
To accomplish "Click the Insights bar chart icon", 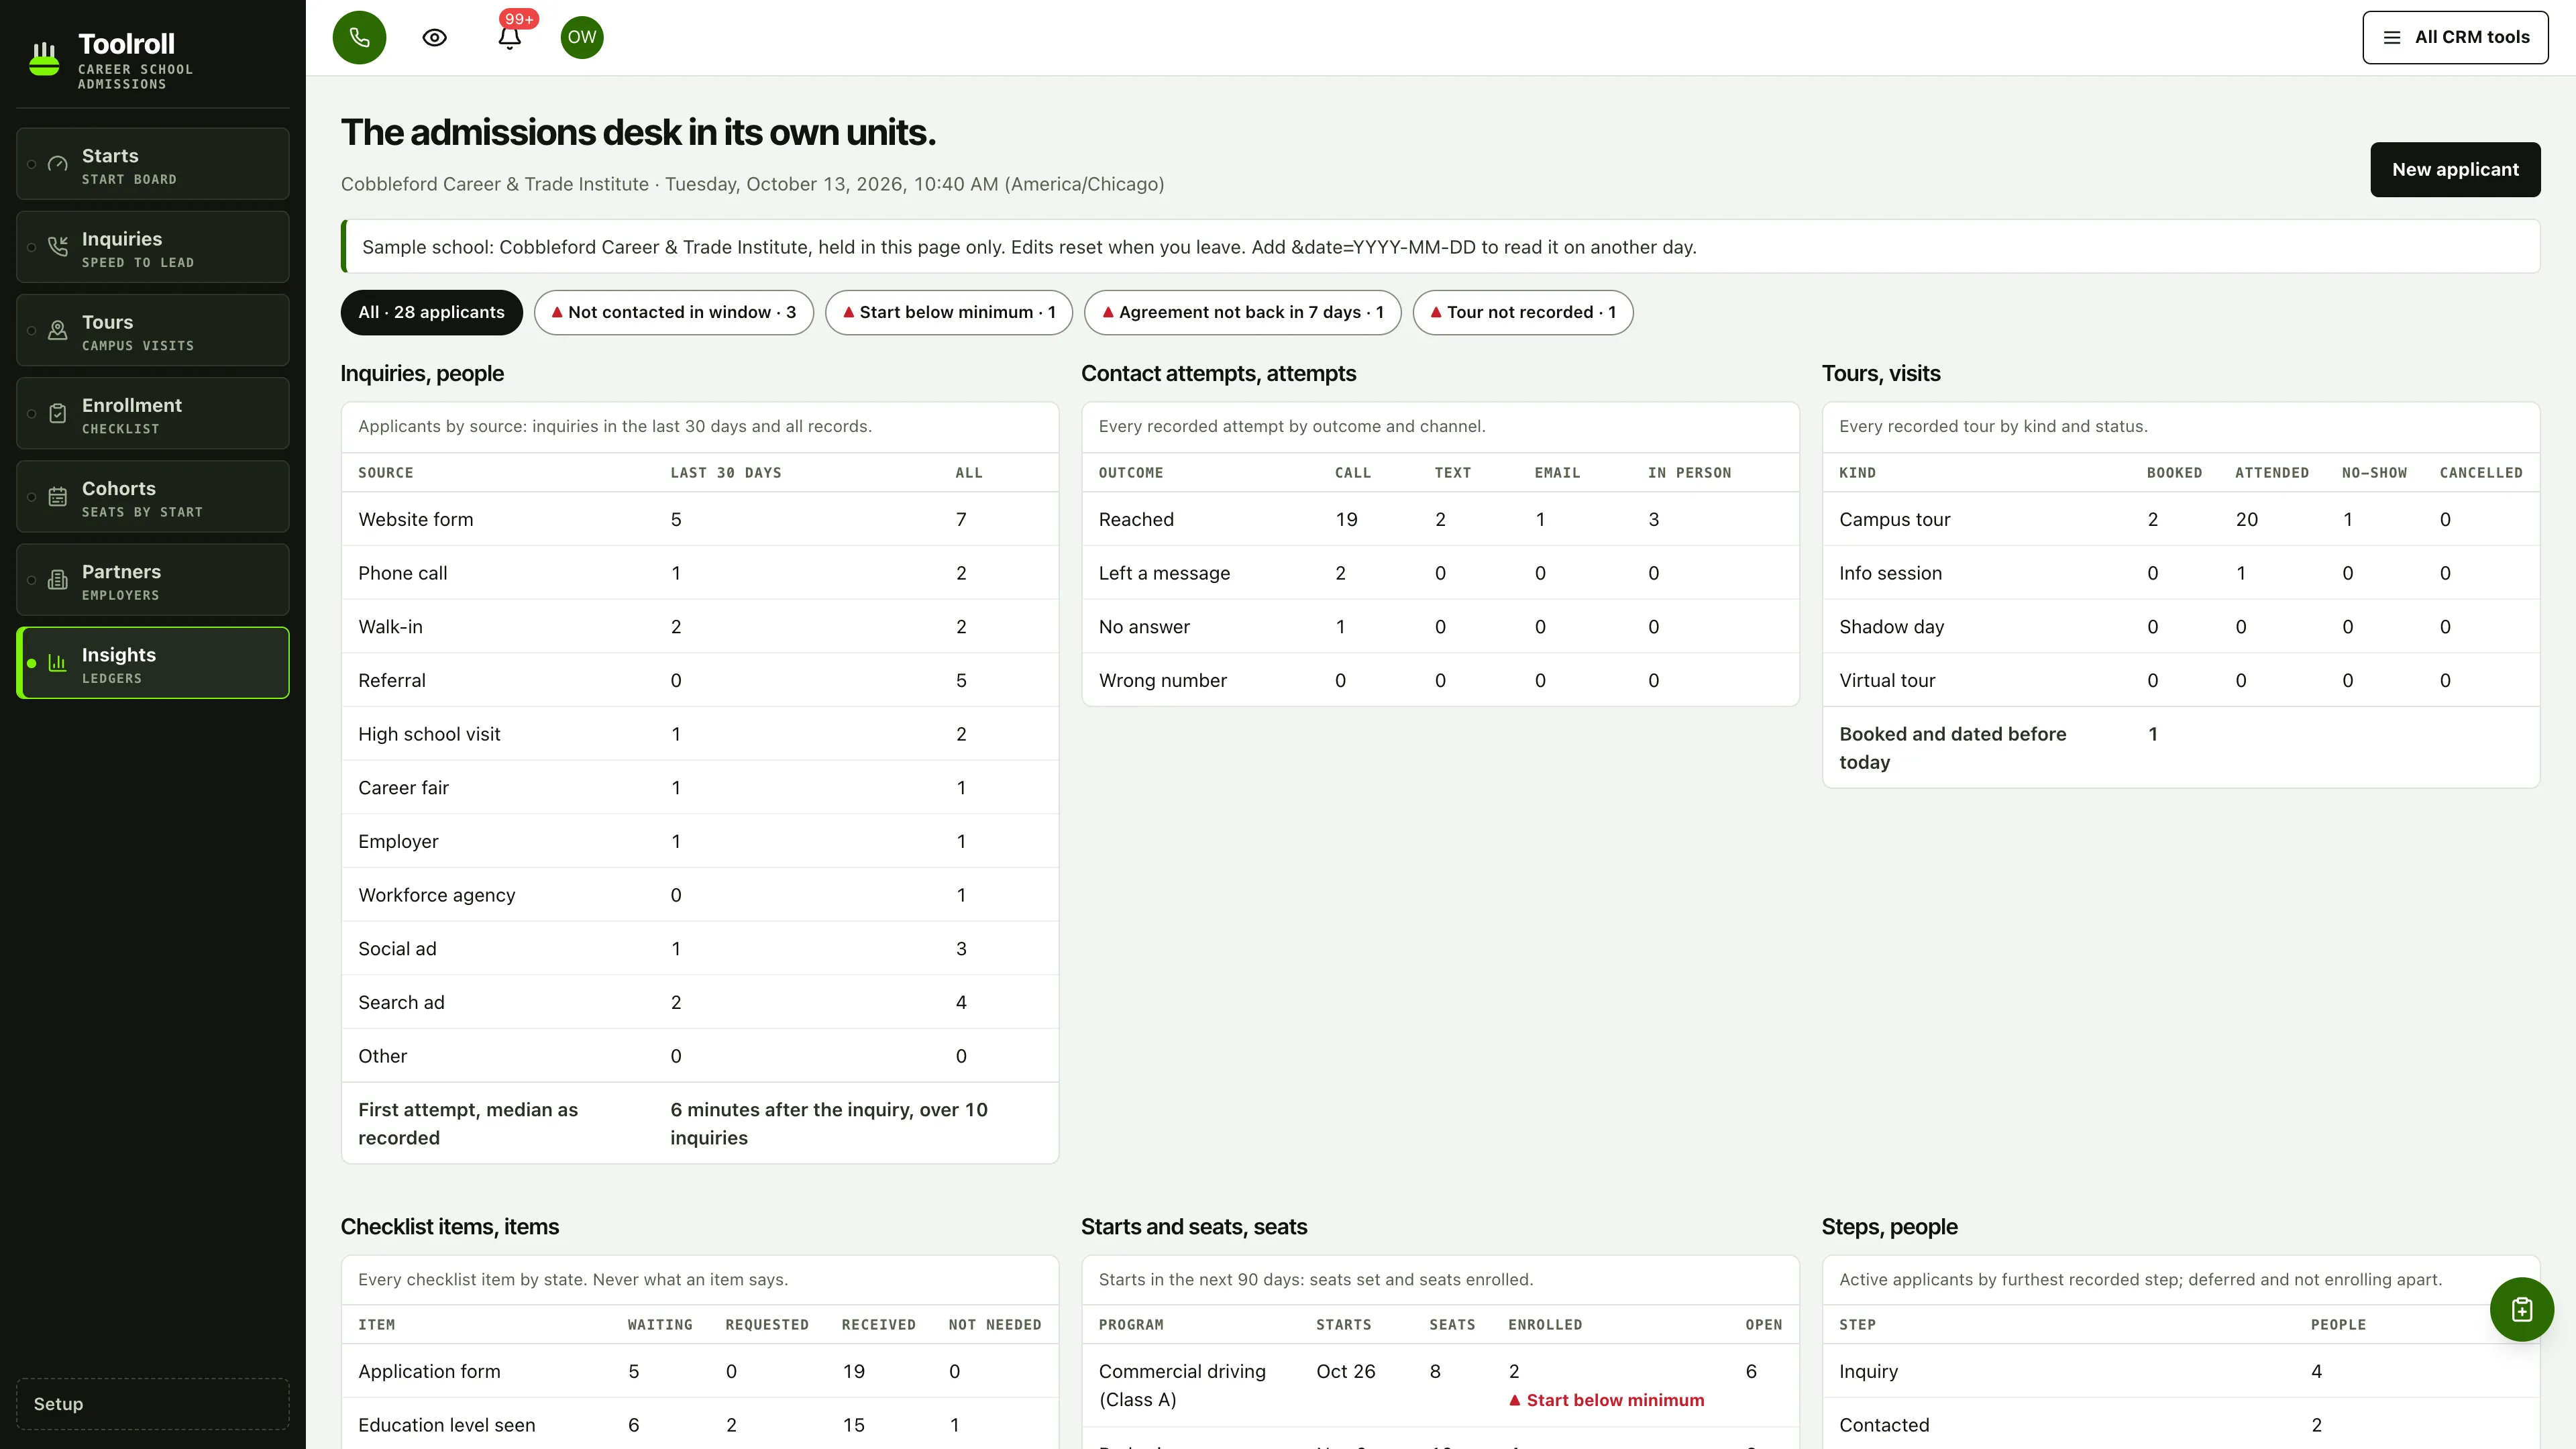I will (x=58, y=663).
